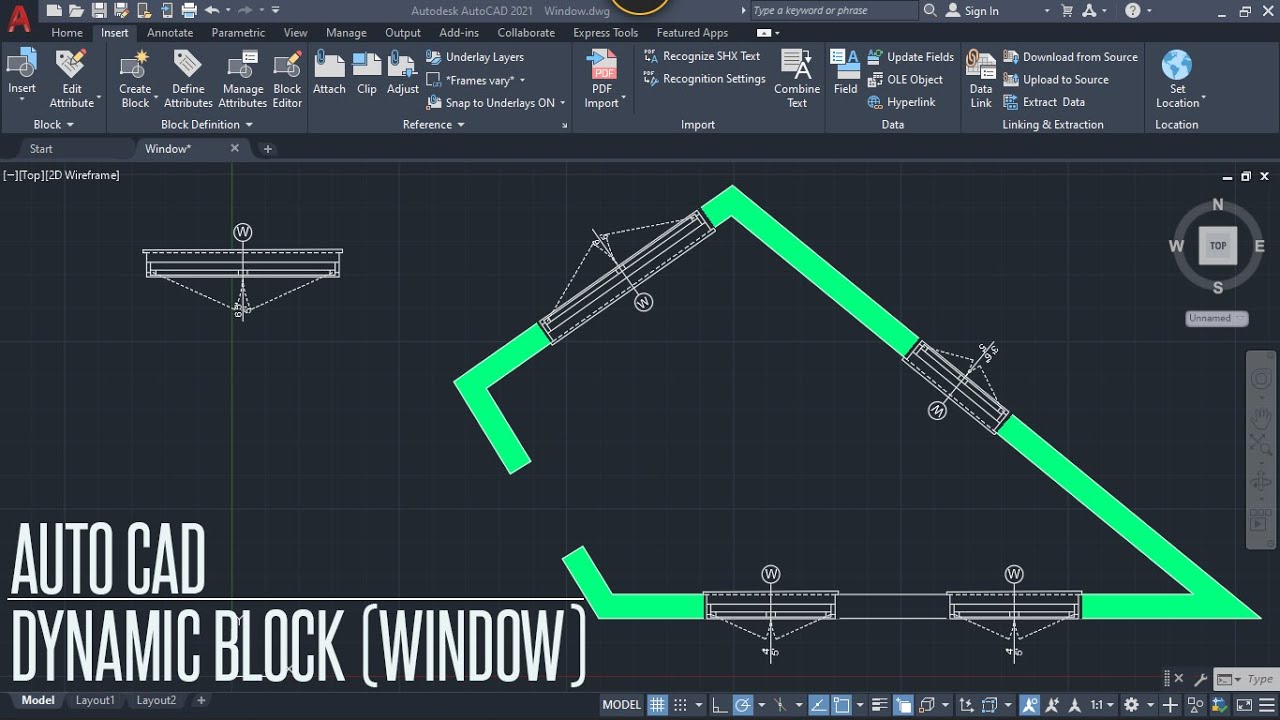This screenshot has height=720, width=1280.
Task: Toggle Polar tracking in status bar
Action: (x=743, y=704)
